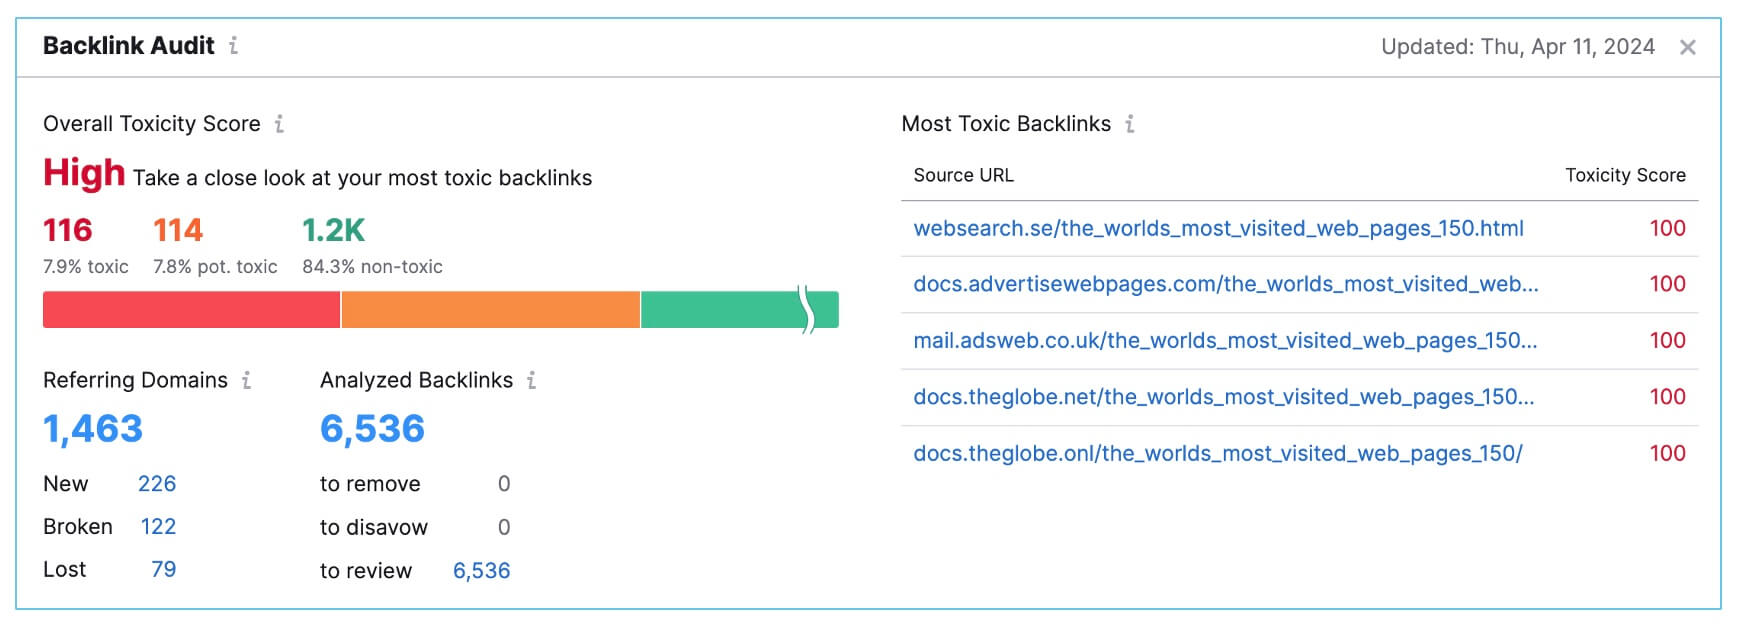Click info icon next to Analyzed Backlinks

click(531, 380)
